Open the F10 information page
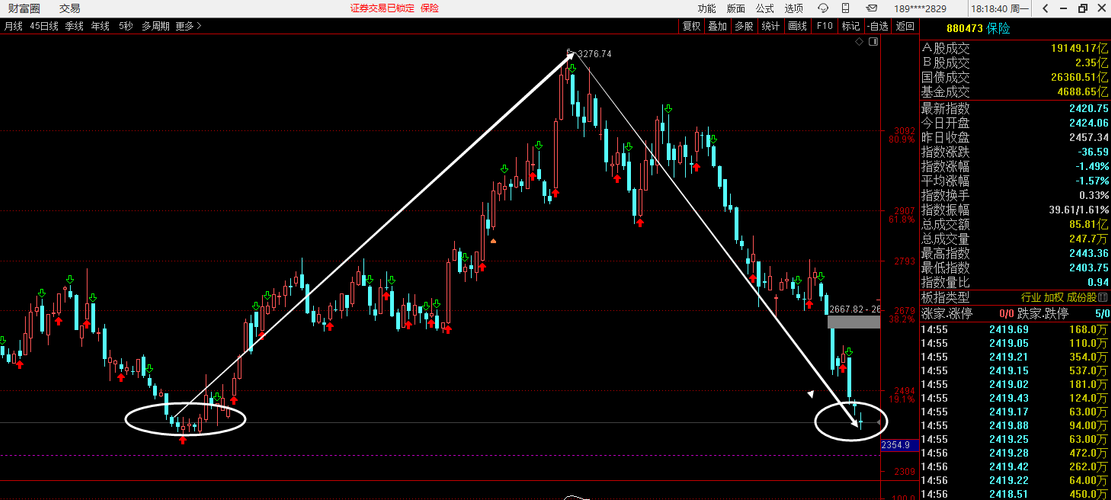Image resolution: width=1111 pixels, height=500 pixels. pos(824,26)
